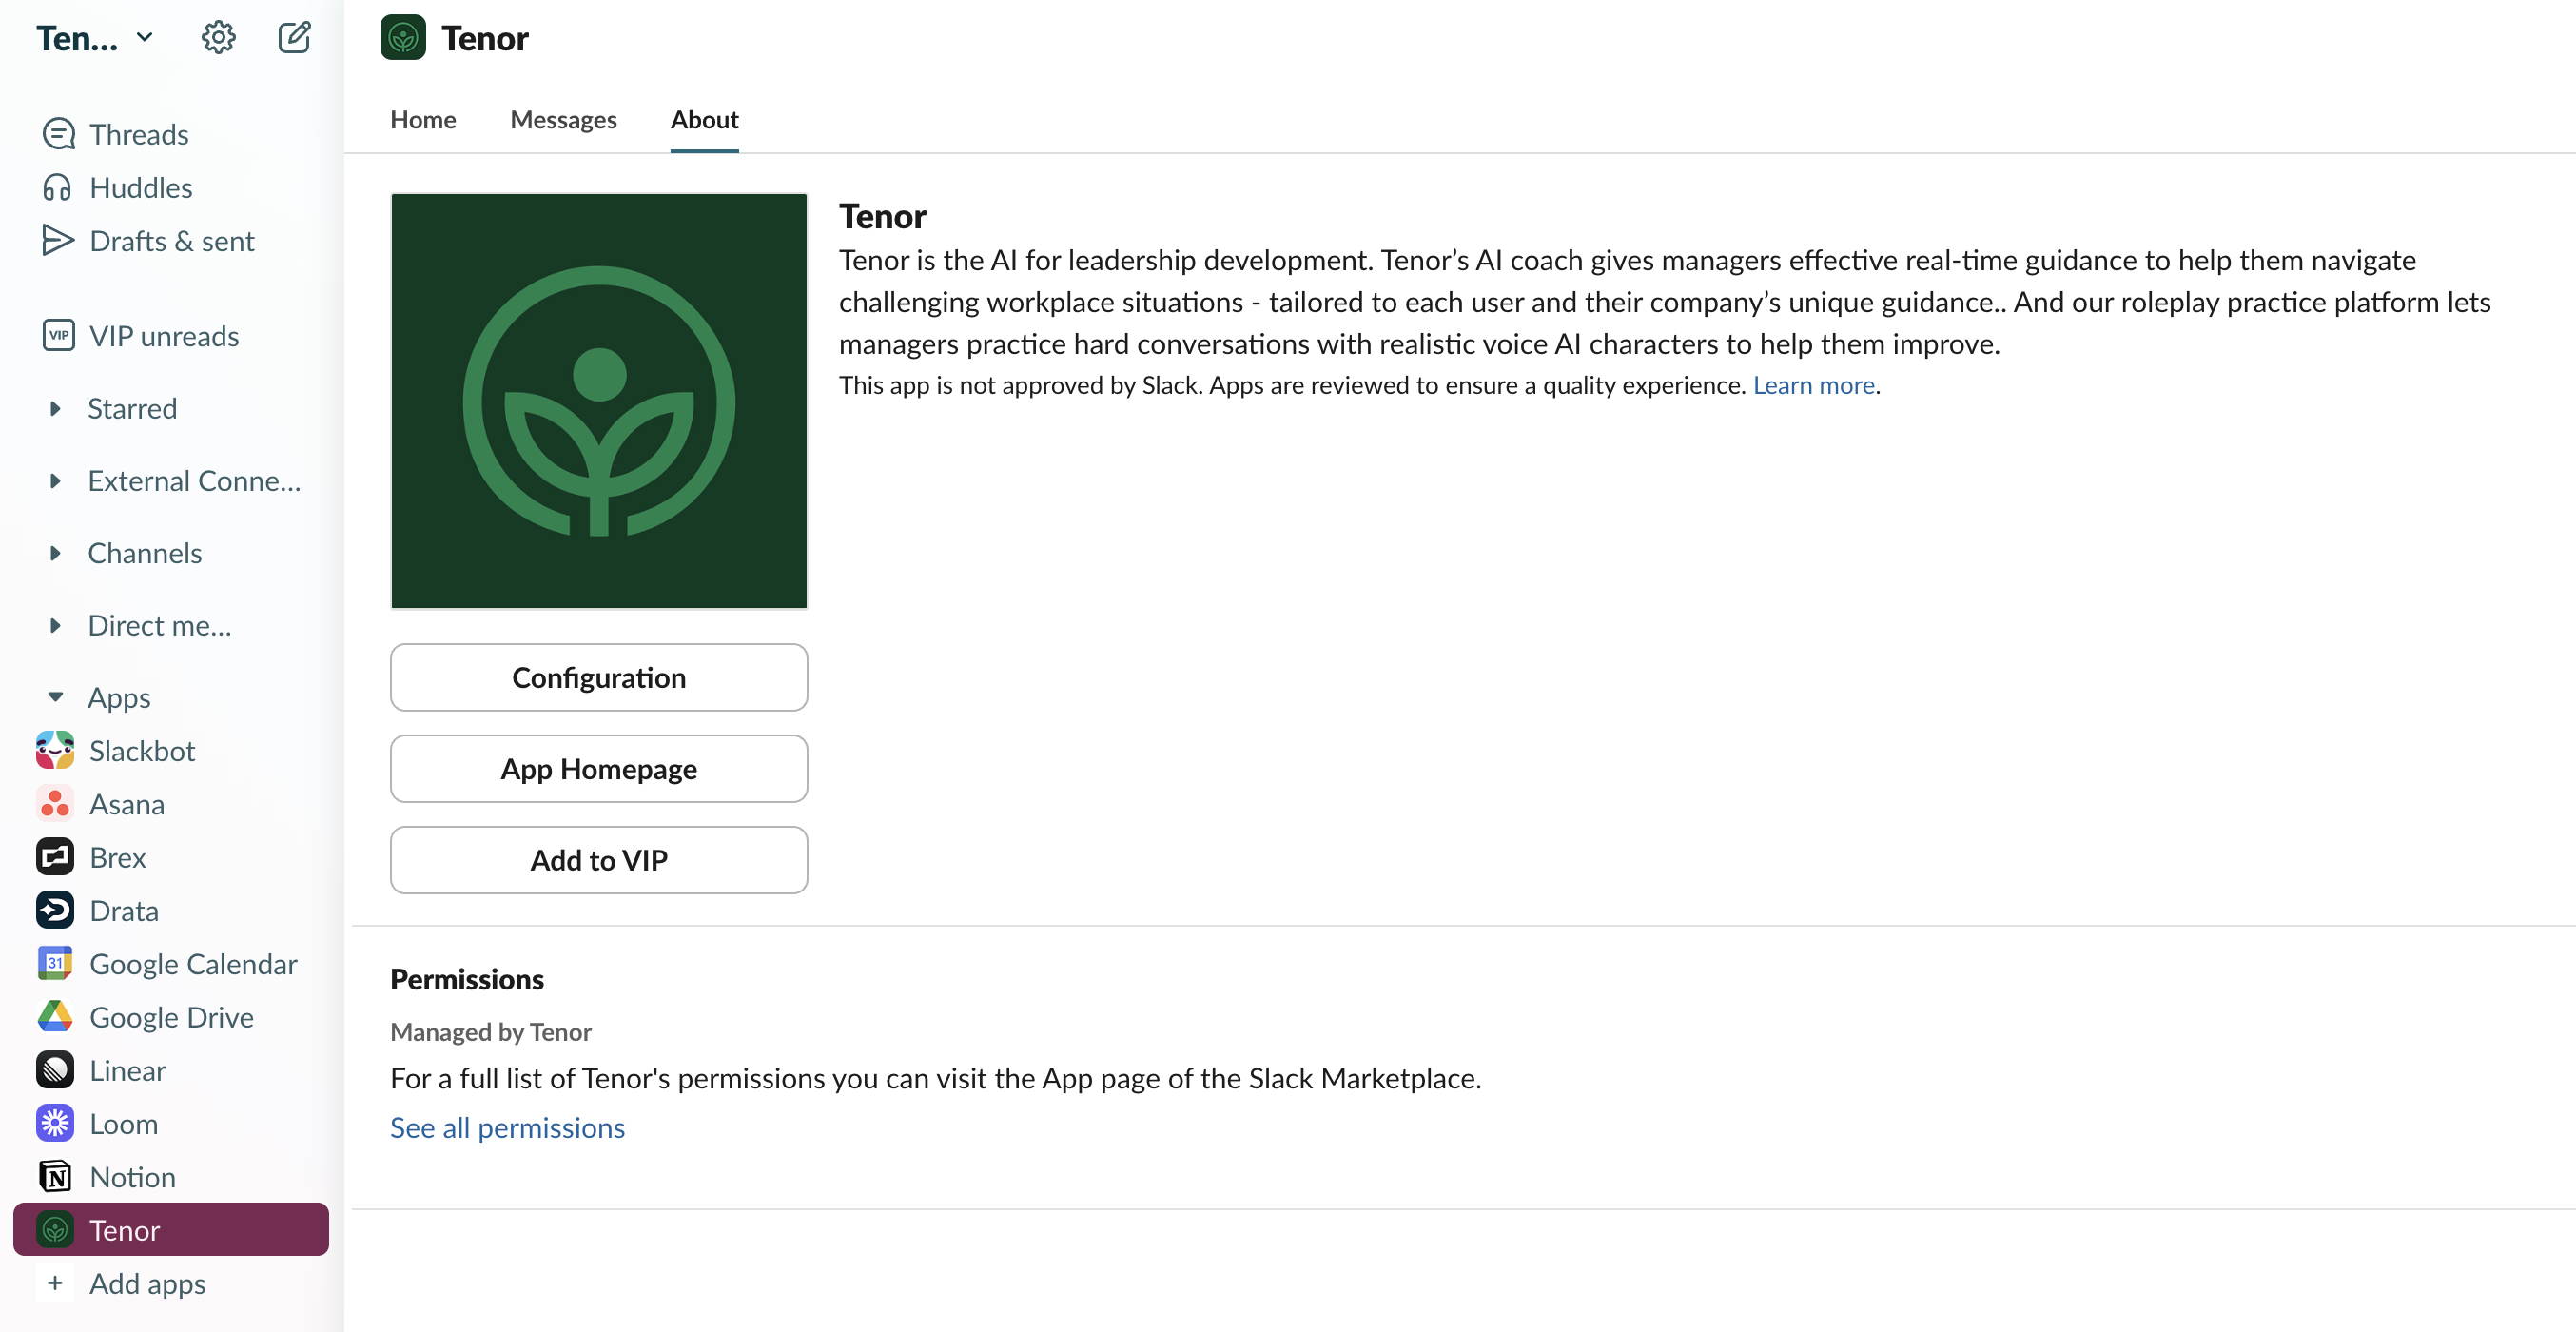The image size is (2576, 1332).
Task: Expand the Direct messages section
Action: [x=55, y=625]
